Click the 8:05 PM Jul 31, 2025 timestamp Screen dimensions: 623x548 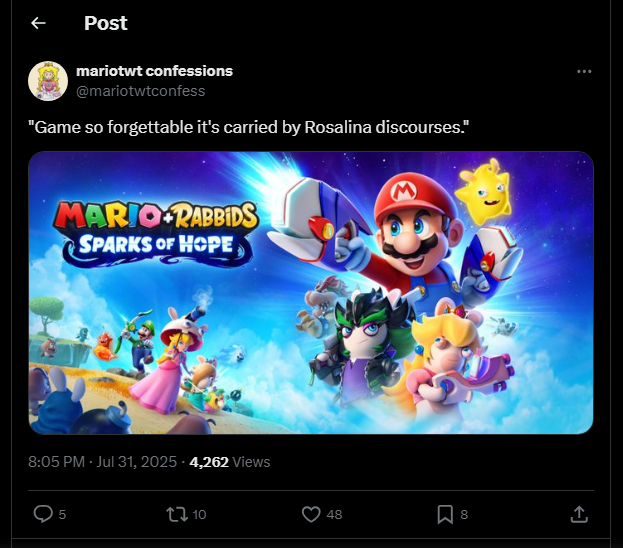(102, 462)
